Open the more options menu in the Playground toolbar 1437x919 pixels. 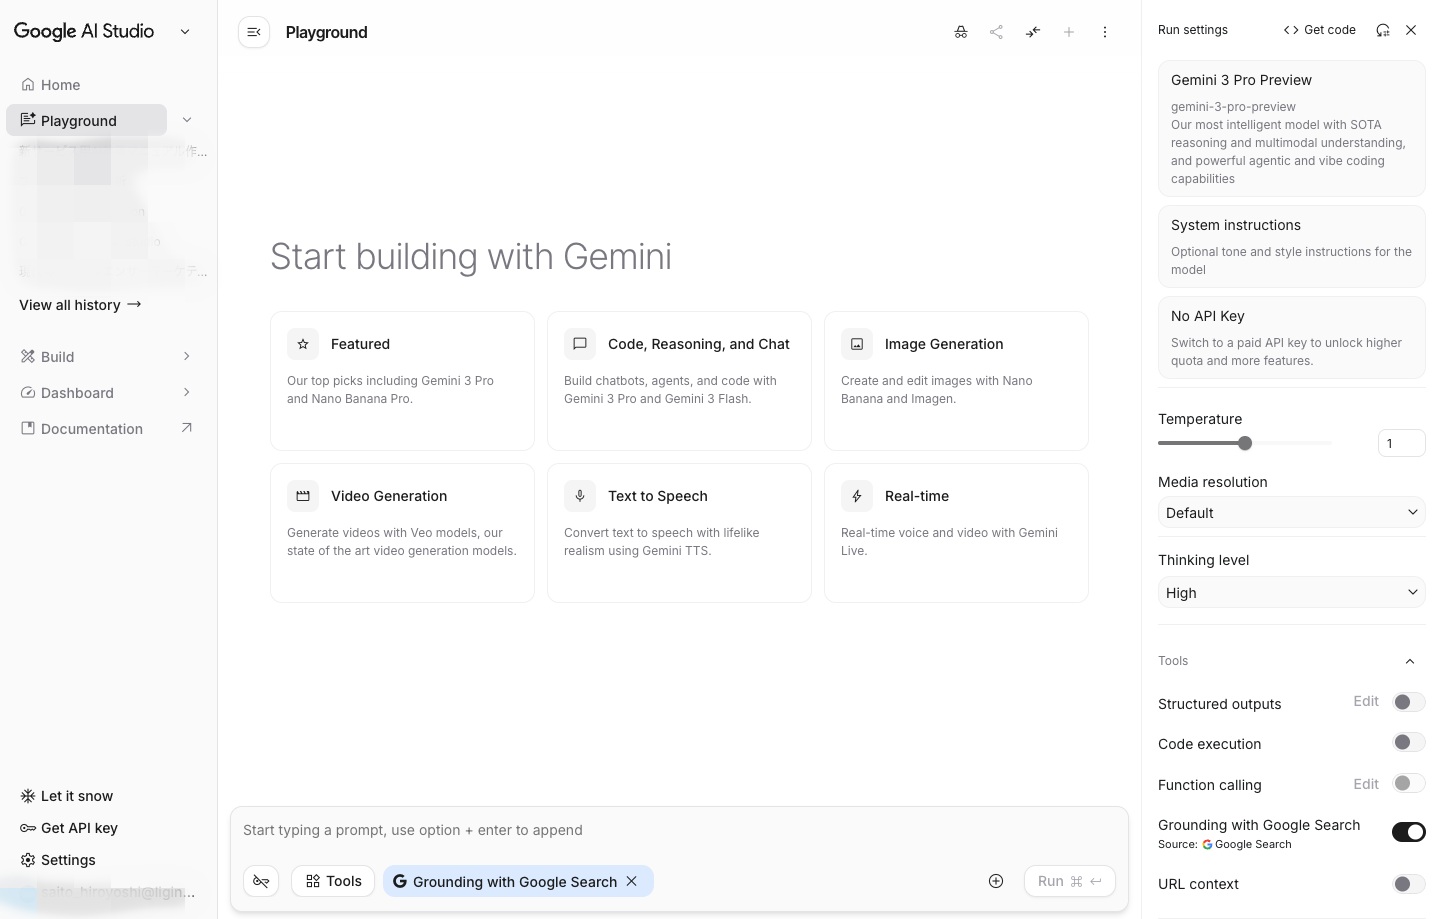pos(1104,31)
